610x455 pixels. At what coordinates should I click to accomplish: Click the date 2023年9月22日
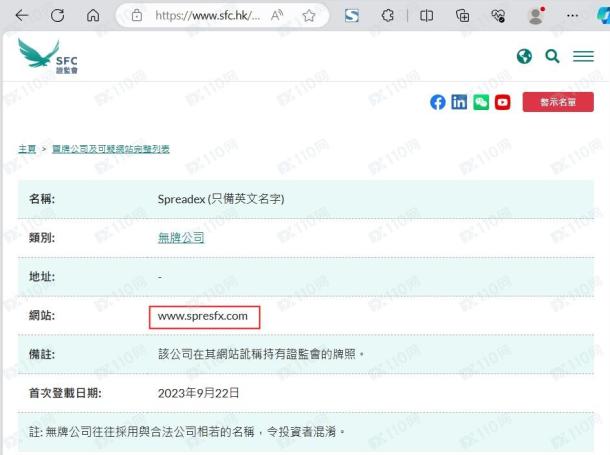coord(198,393)
